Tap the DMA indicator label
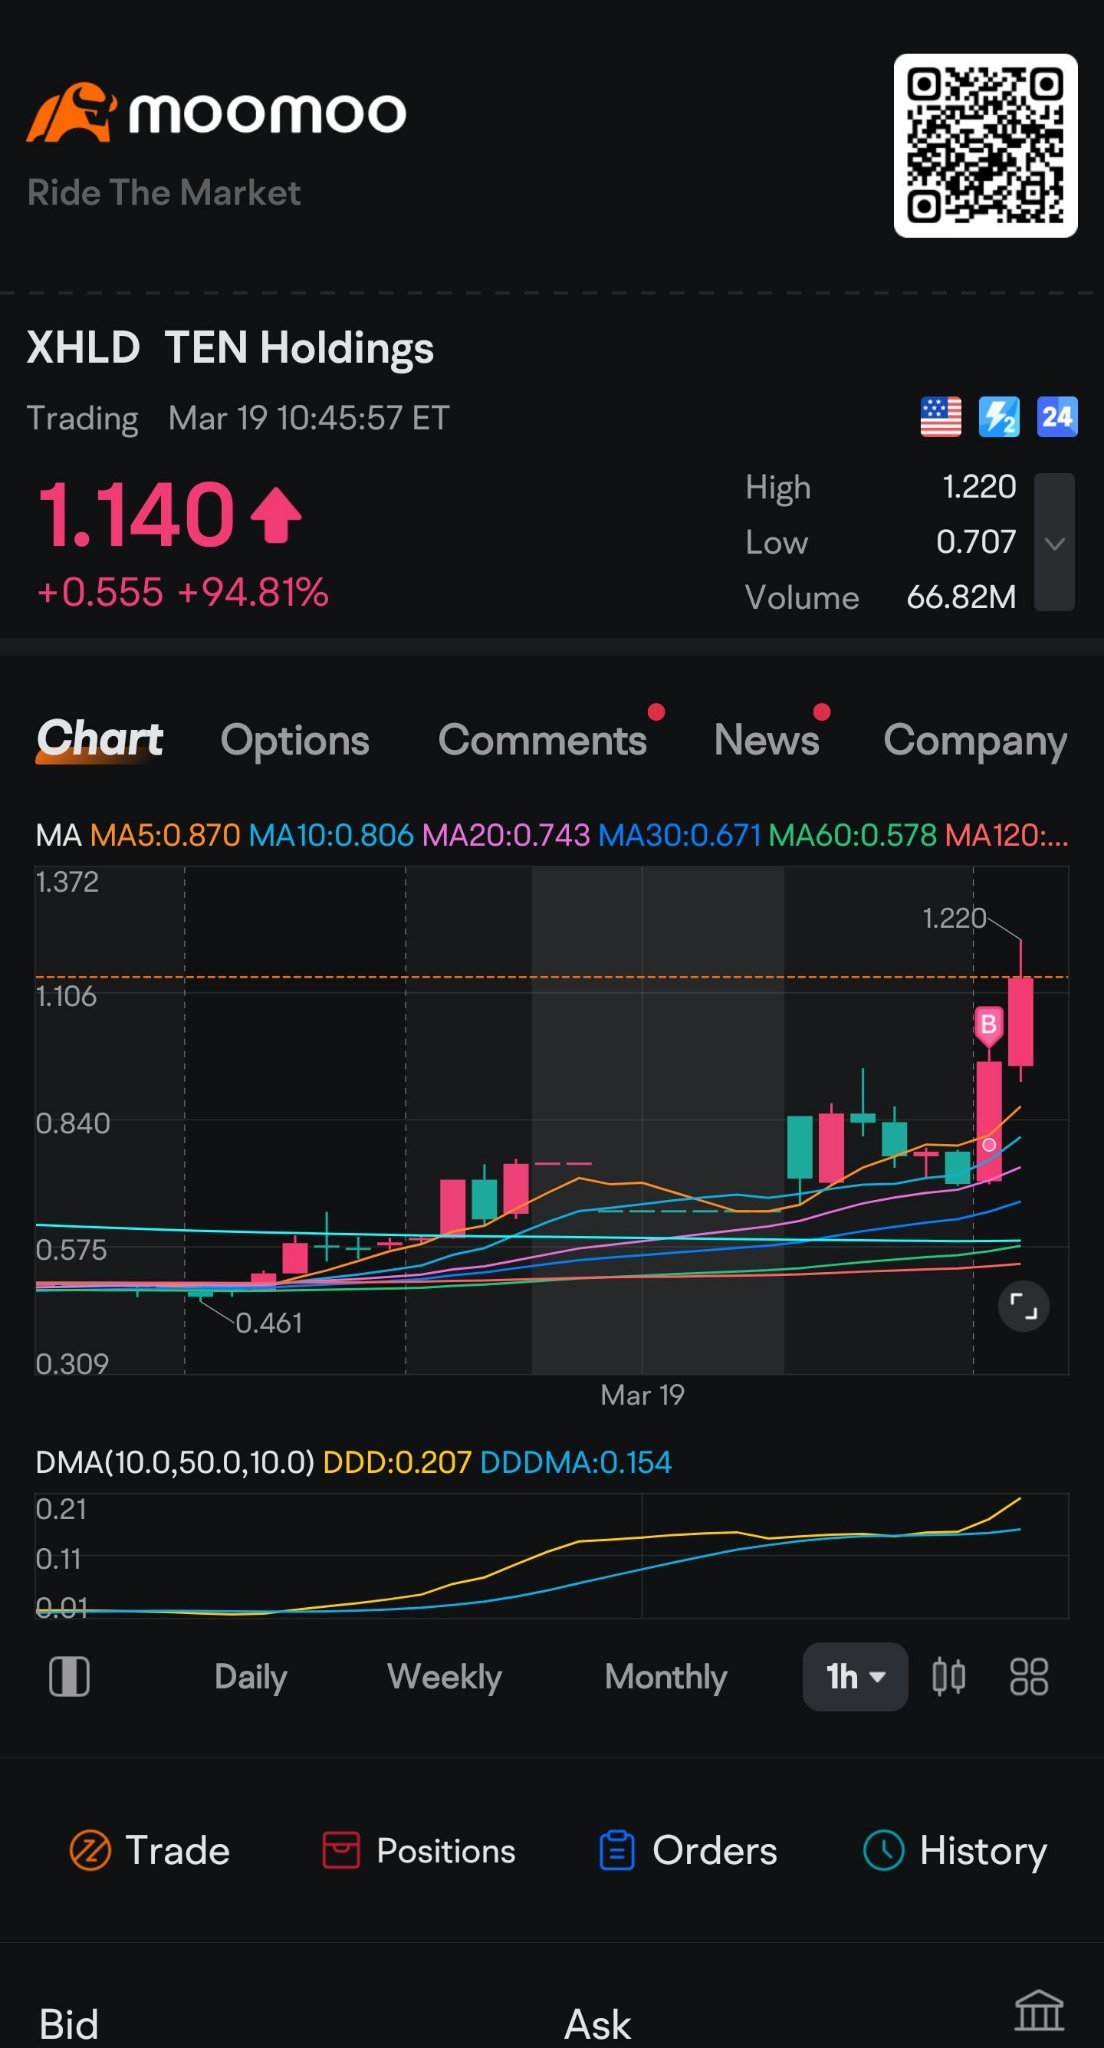 (175, 1462)
